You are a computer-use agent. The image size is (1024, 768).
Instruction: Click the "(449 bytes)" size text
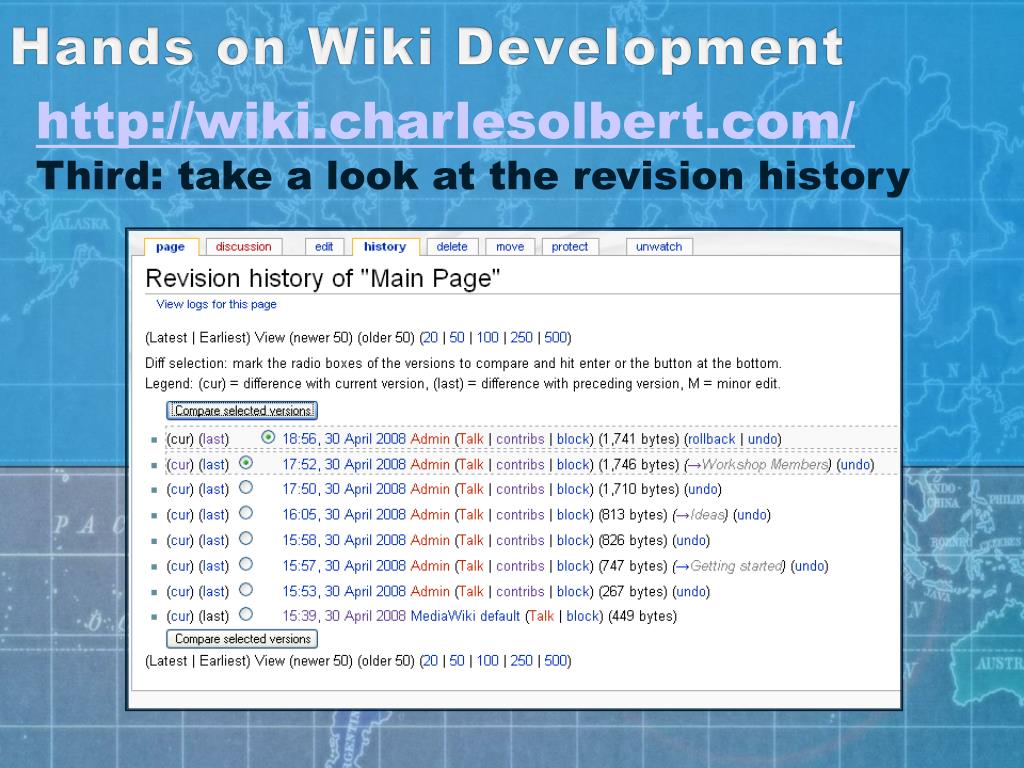pyautogui.click(x=643, y=616)
